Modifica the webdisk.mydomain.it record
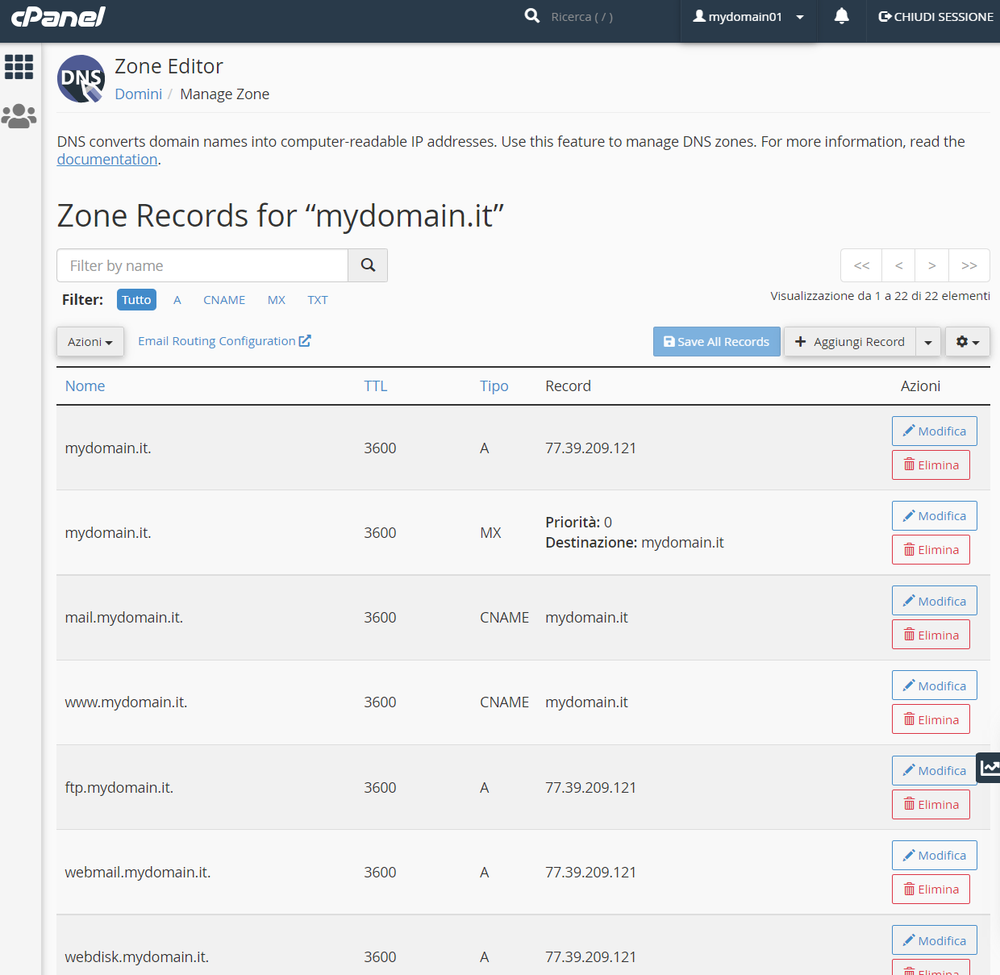 [934, 940]
